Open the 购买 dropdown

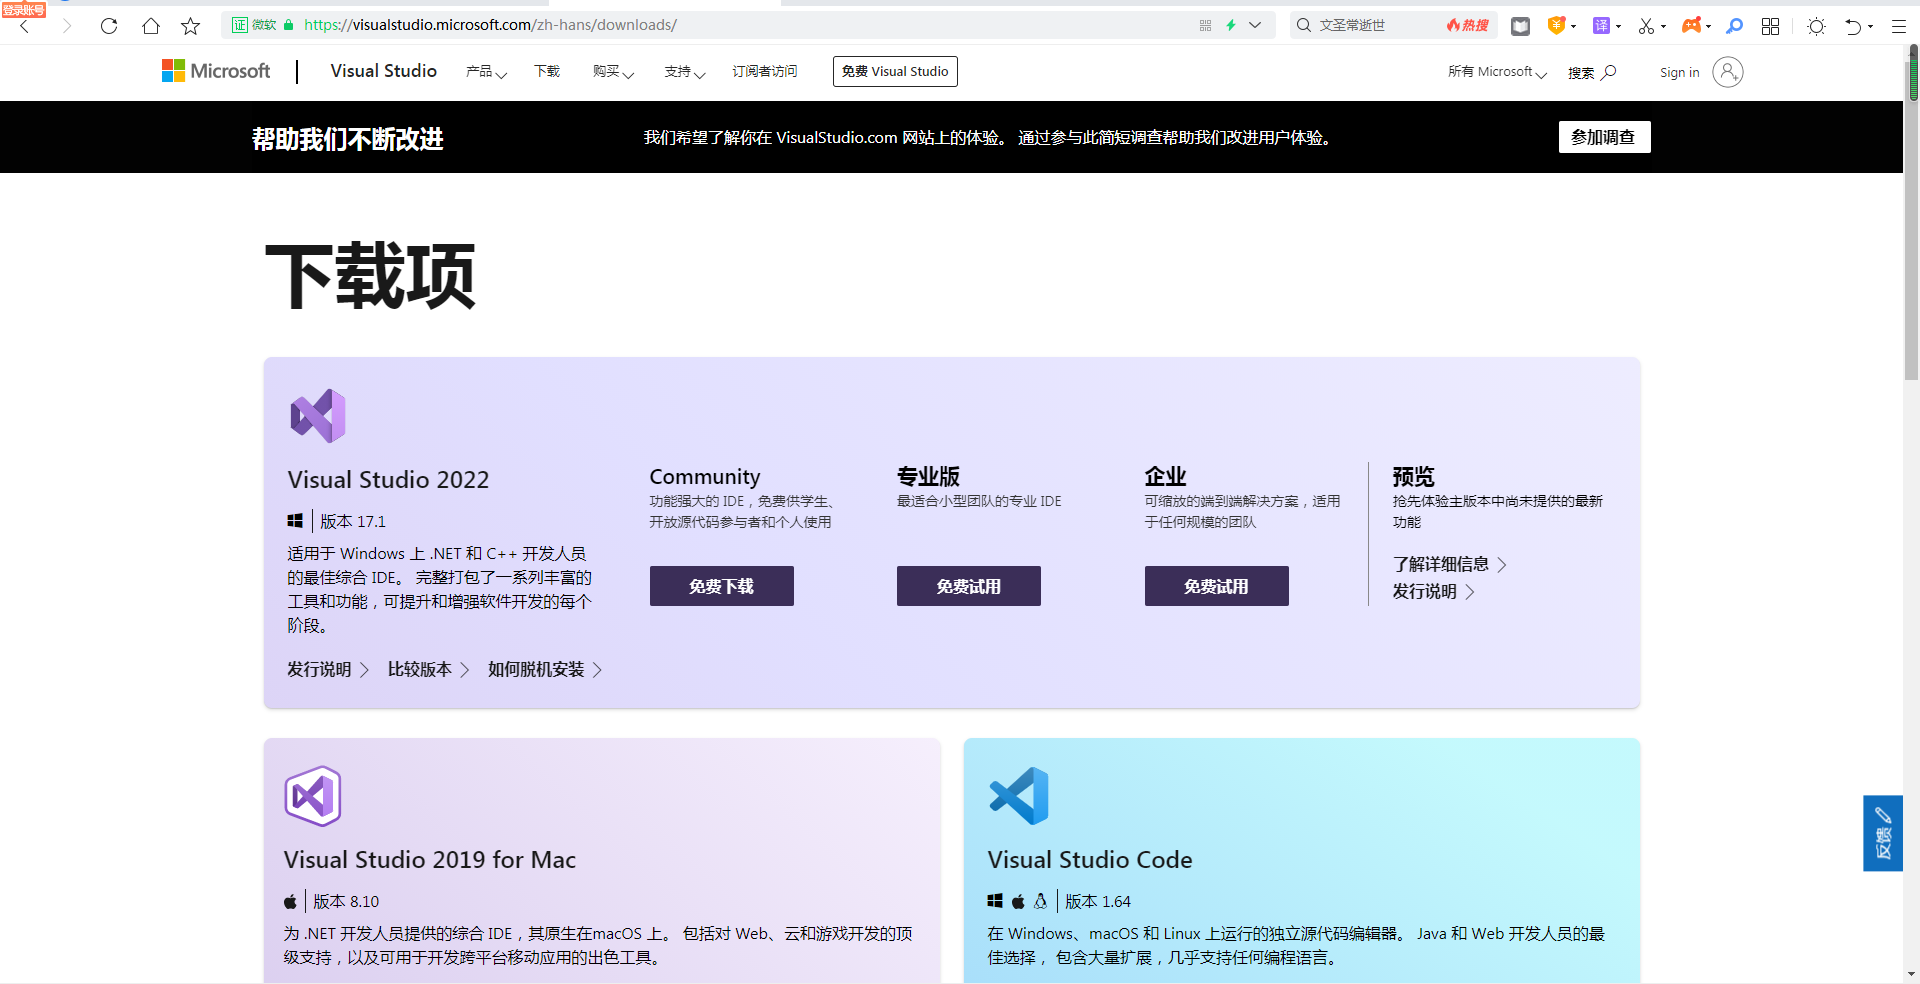613,72
